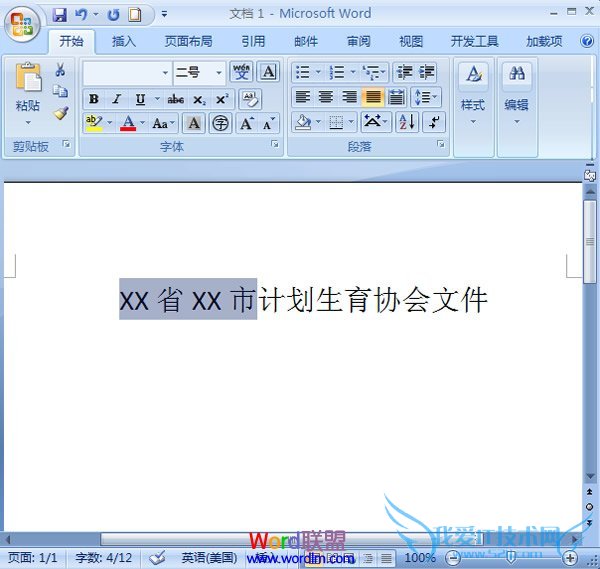Viewport: 600px width, 569px height.
Task: Grow the font size
Action: tap(246, 123)
